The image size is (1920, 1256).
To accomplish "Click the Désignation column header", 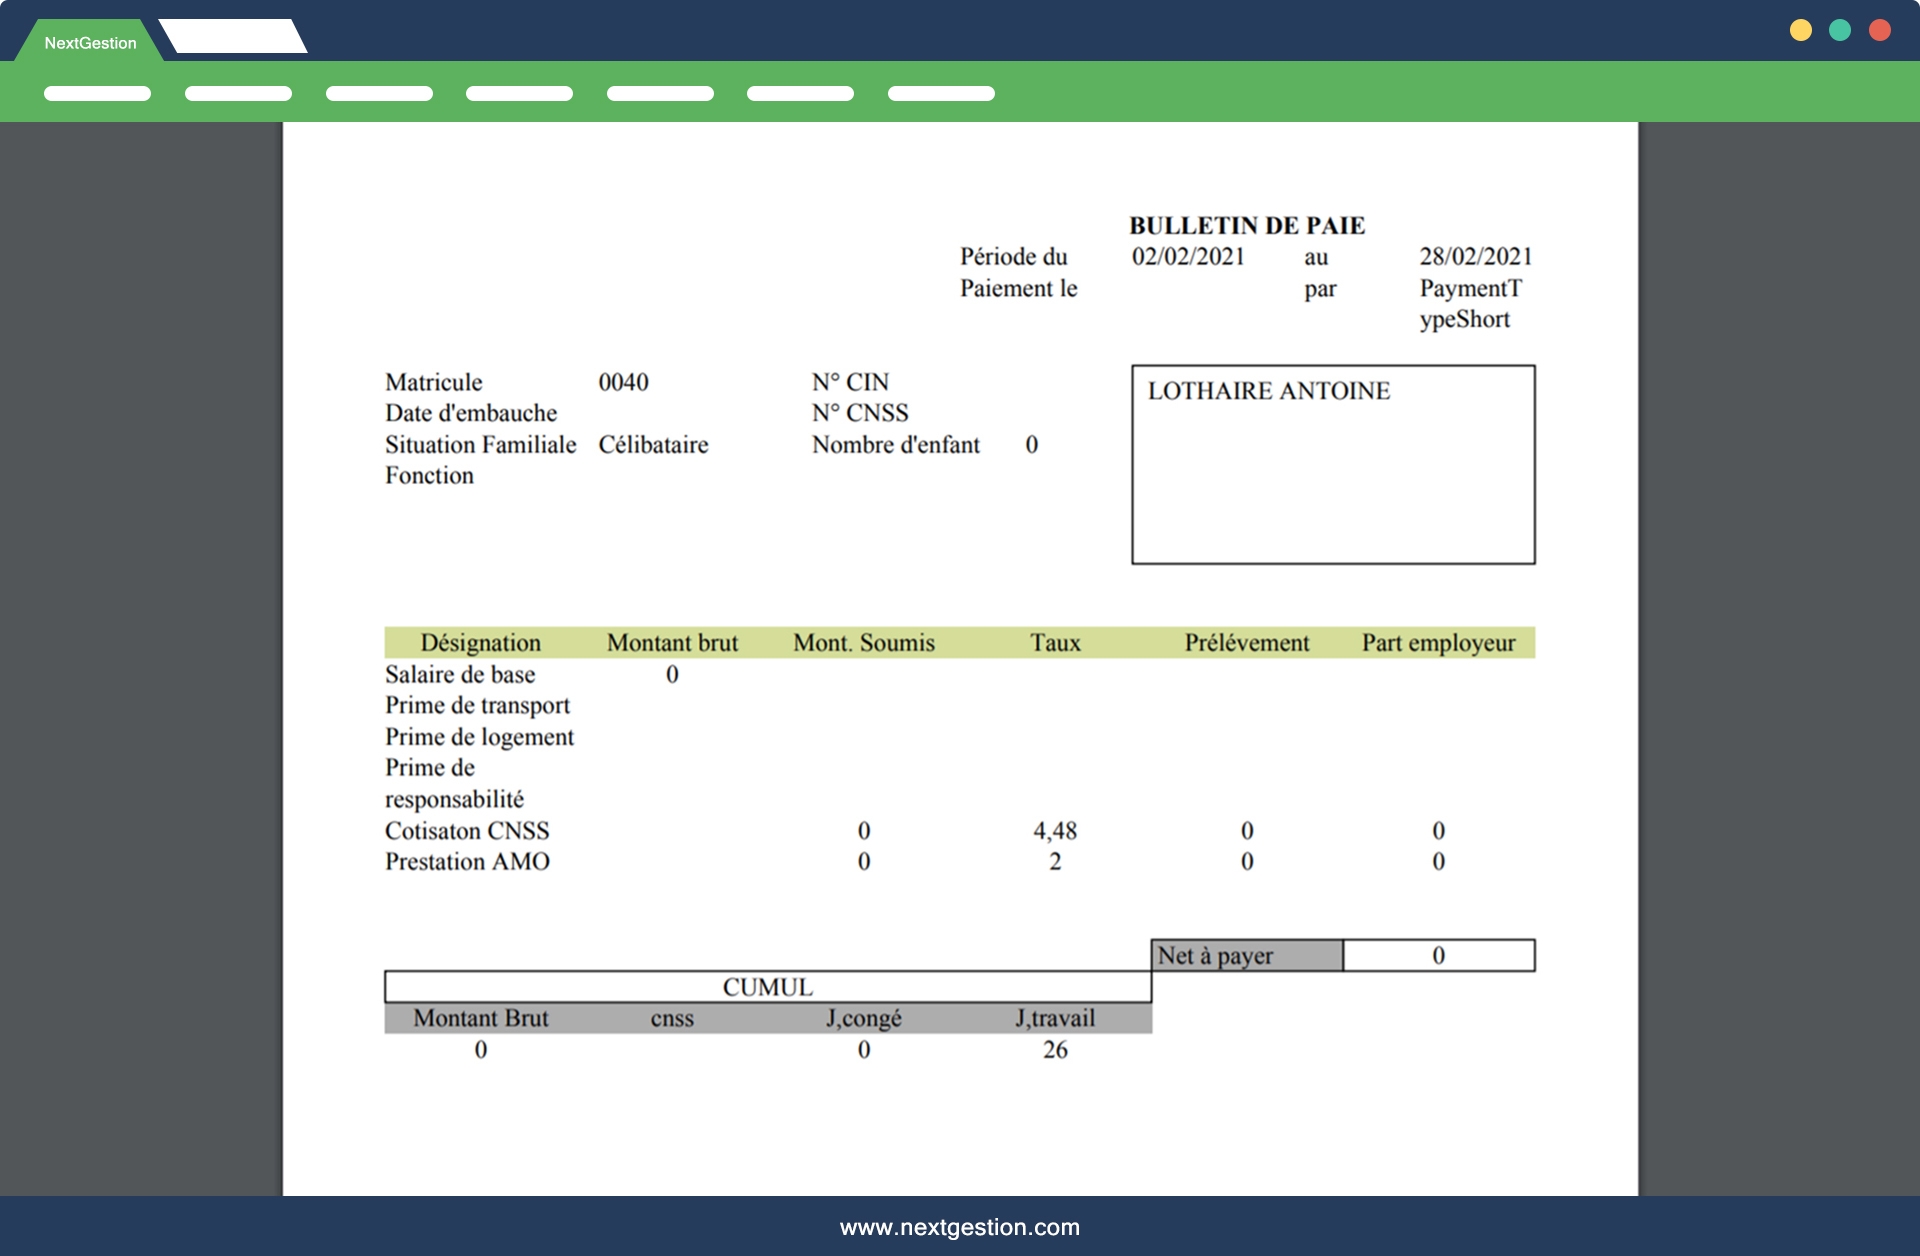I will pyautogui.click(x=480, y=642).
